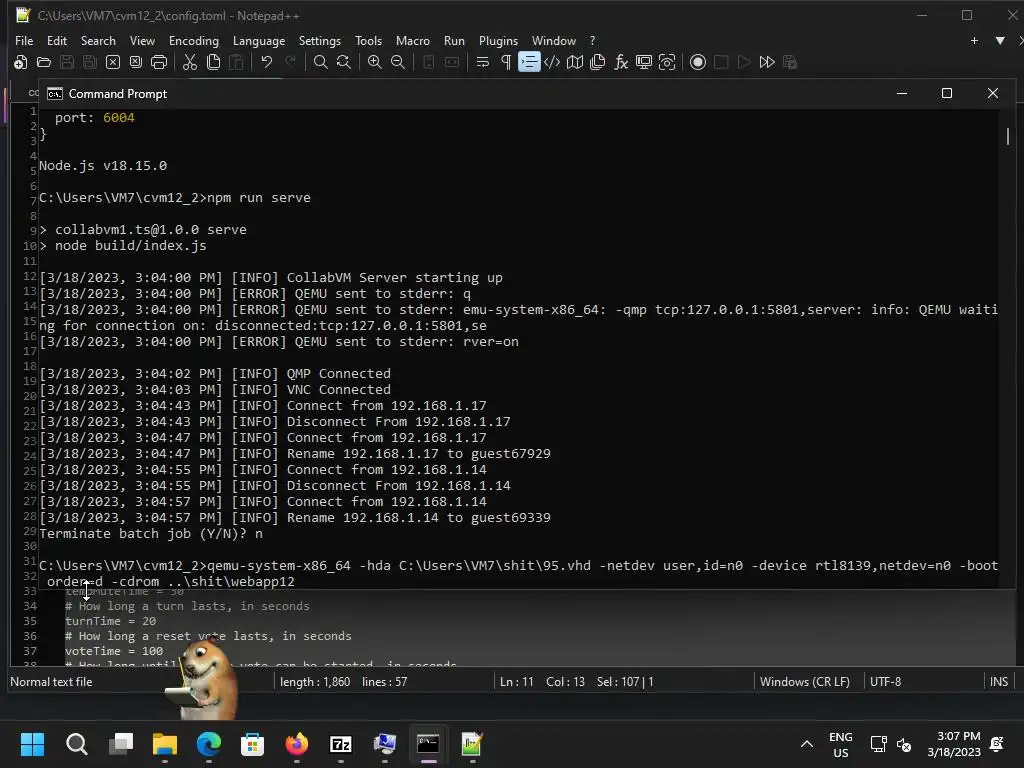This screenshot has width=1024, height=768.
Task: Click the INS insert mode indicator
Action: tap(999, 681)
